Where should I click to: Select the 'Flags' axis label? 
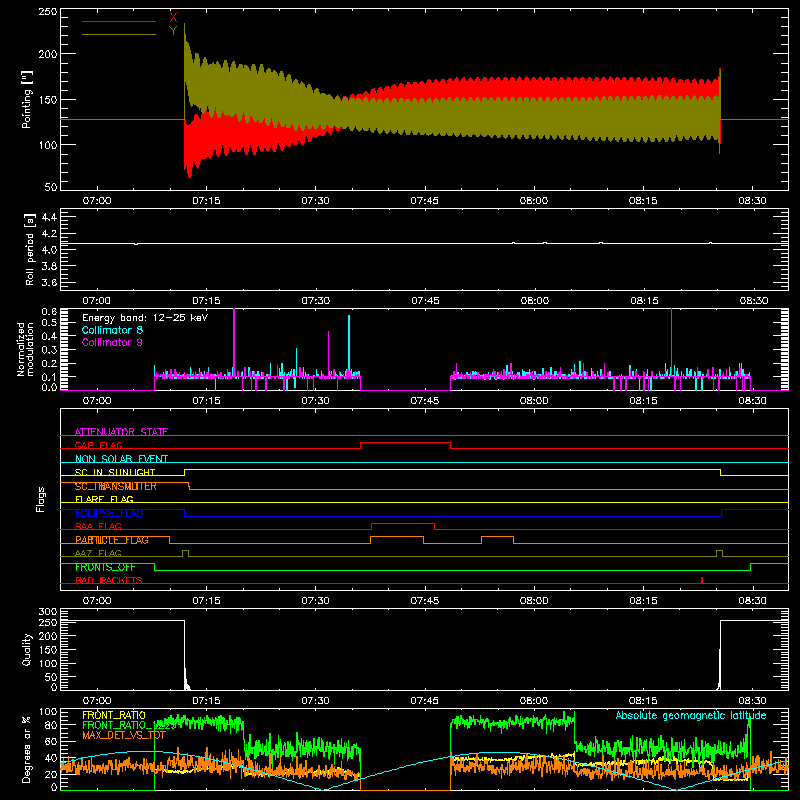pyautogui.click(x=40, y=499)
